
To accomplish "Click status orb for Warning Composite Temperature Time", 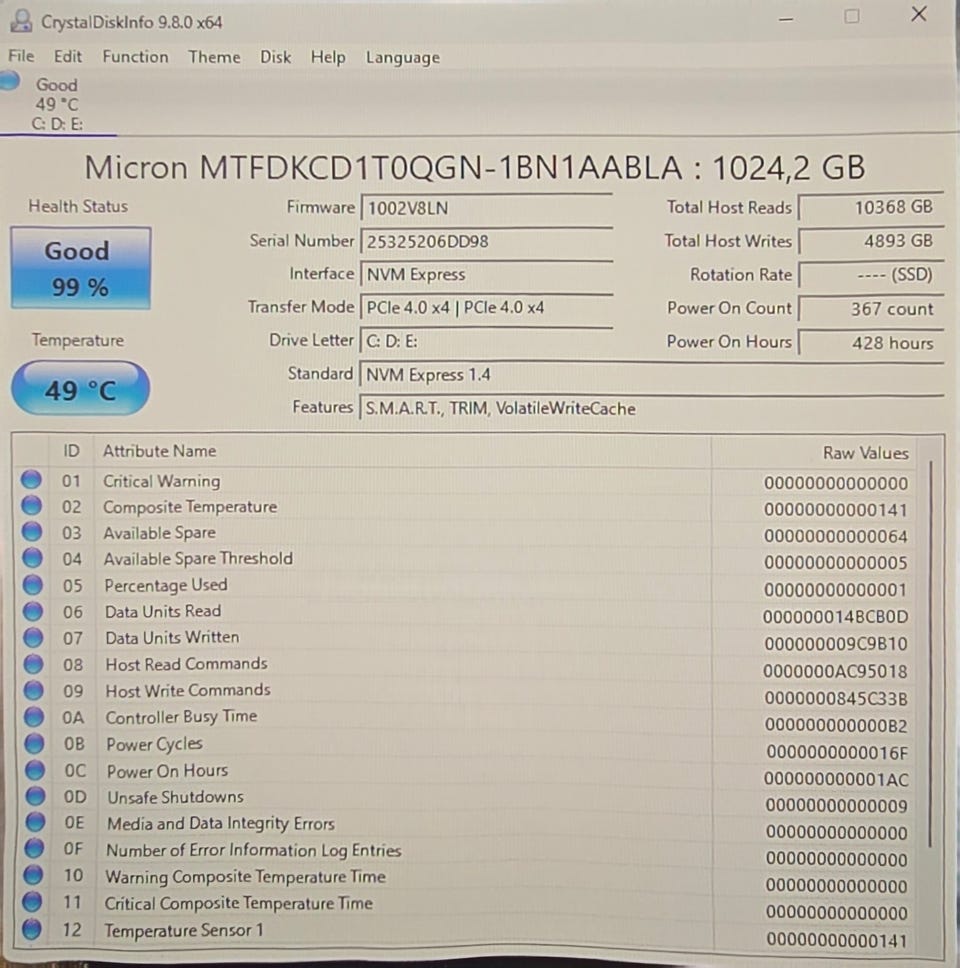I will 33,874.
